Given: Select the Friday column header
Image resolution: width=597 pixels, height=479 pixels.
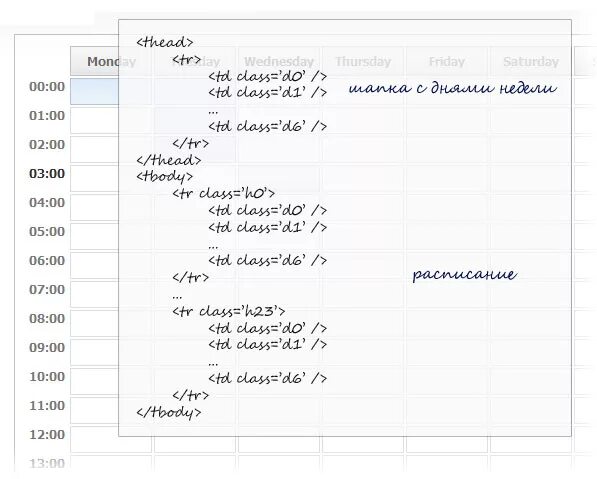Looking at the screenshot, I should point(447,61).
